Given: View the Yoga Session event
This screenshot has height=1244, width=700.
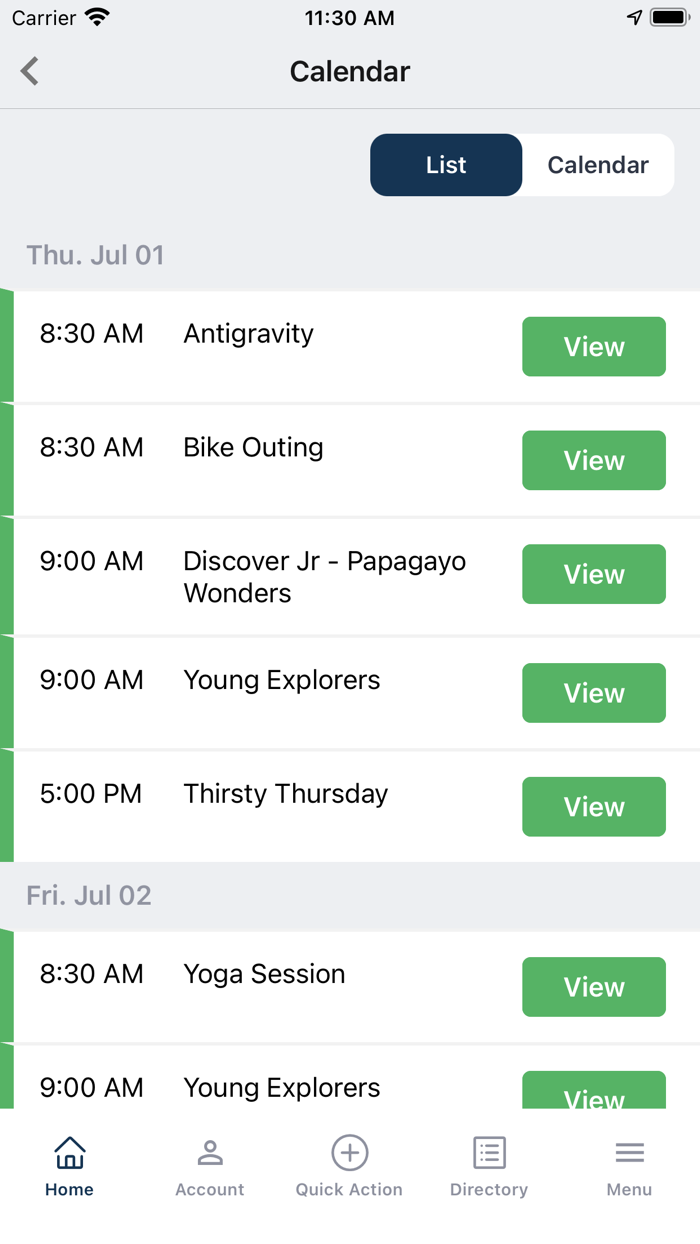Looking at the screenshot, I should click(594, 987).
